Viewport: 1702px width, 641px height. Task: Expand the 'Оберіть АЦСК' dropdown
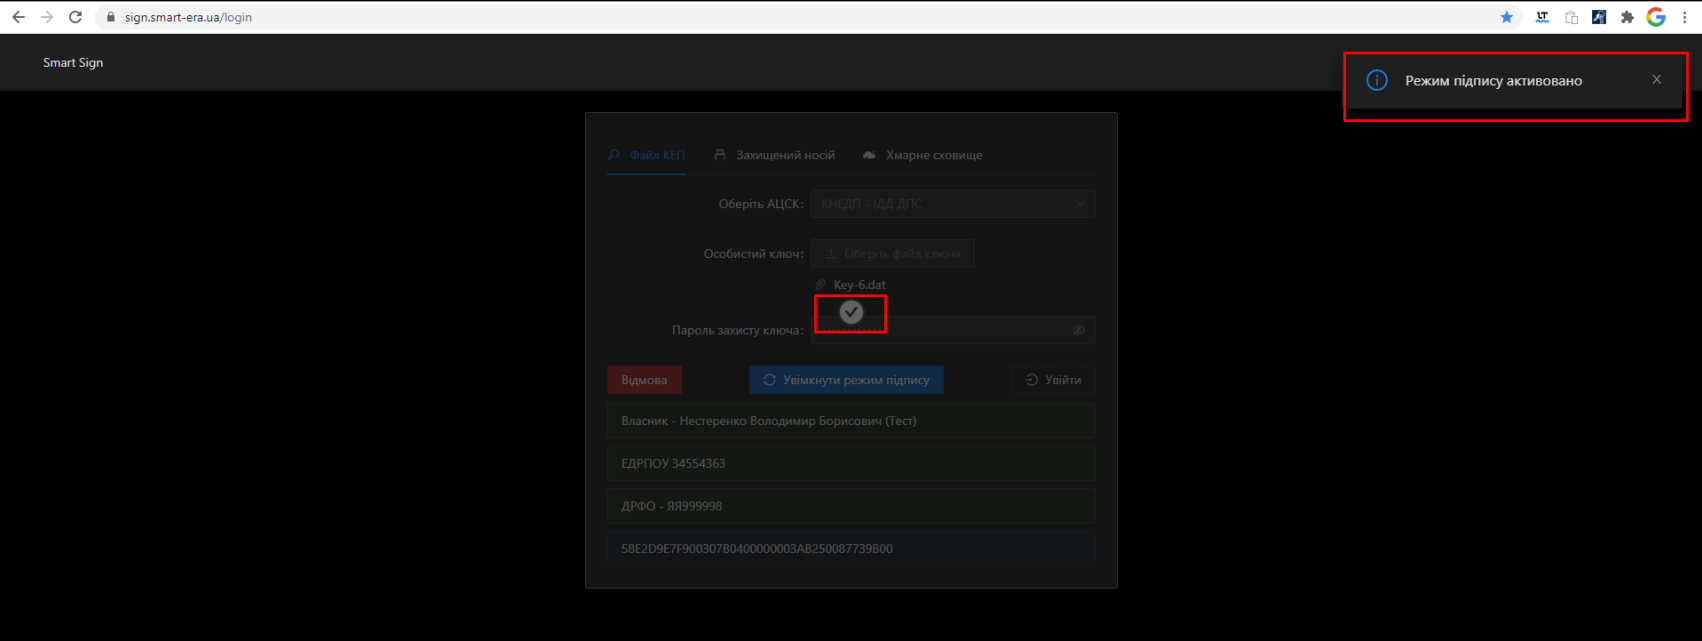click(x=952, y=204)
